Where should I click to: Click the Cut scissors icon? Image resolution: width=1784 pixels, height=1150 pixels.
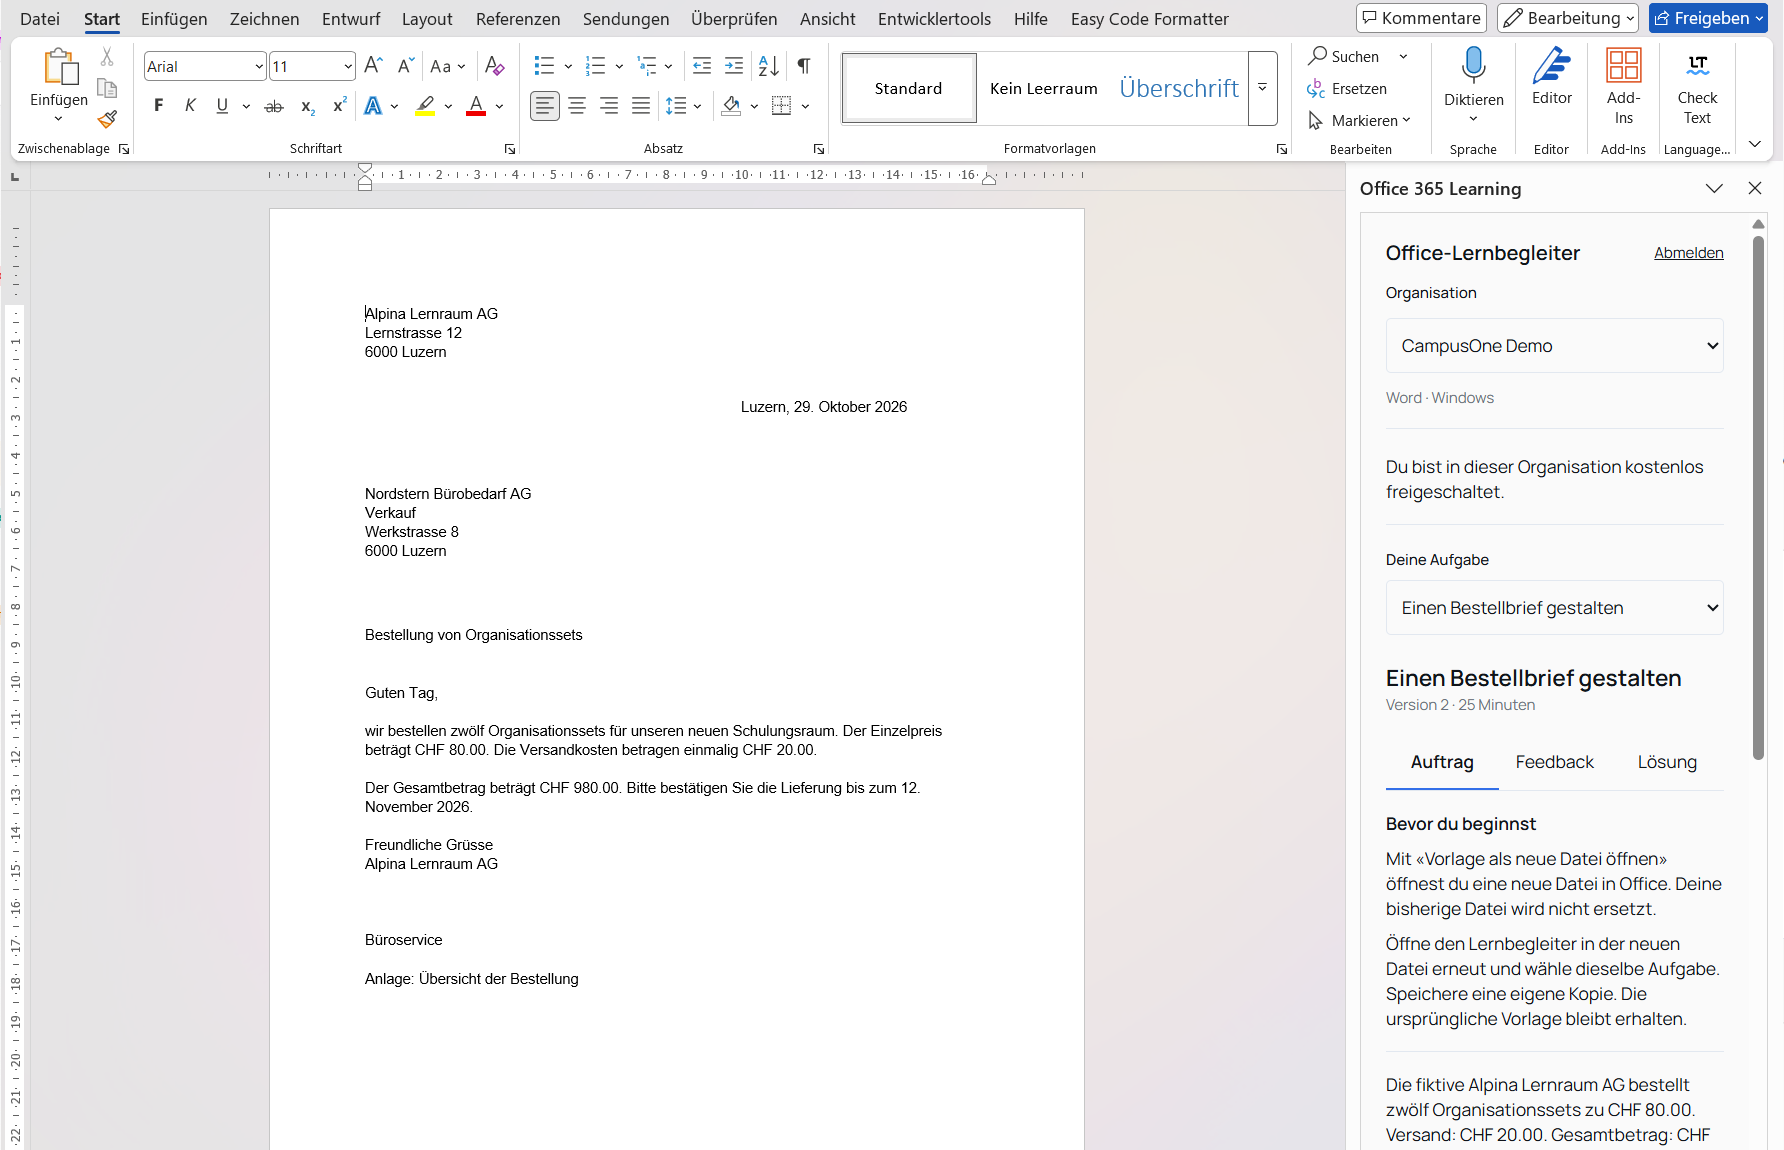(x=107, y=57)
